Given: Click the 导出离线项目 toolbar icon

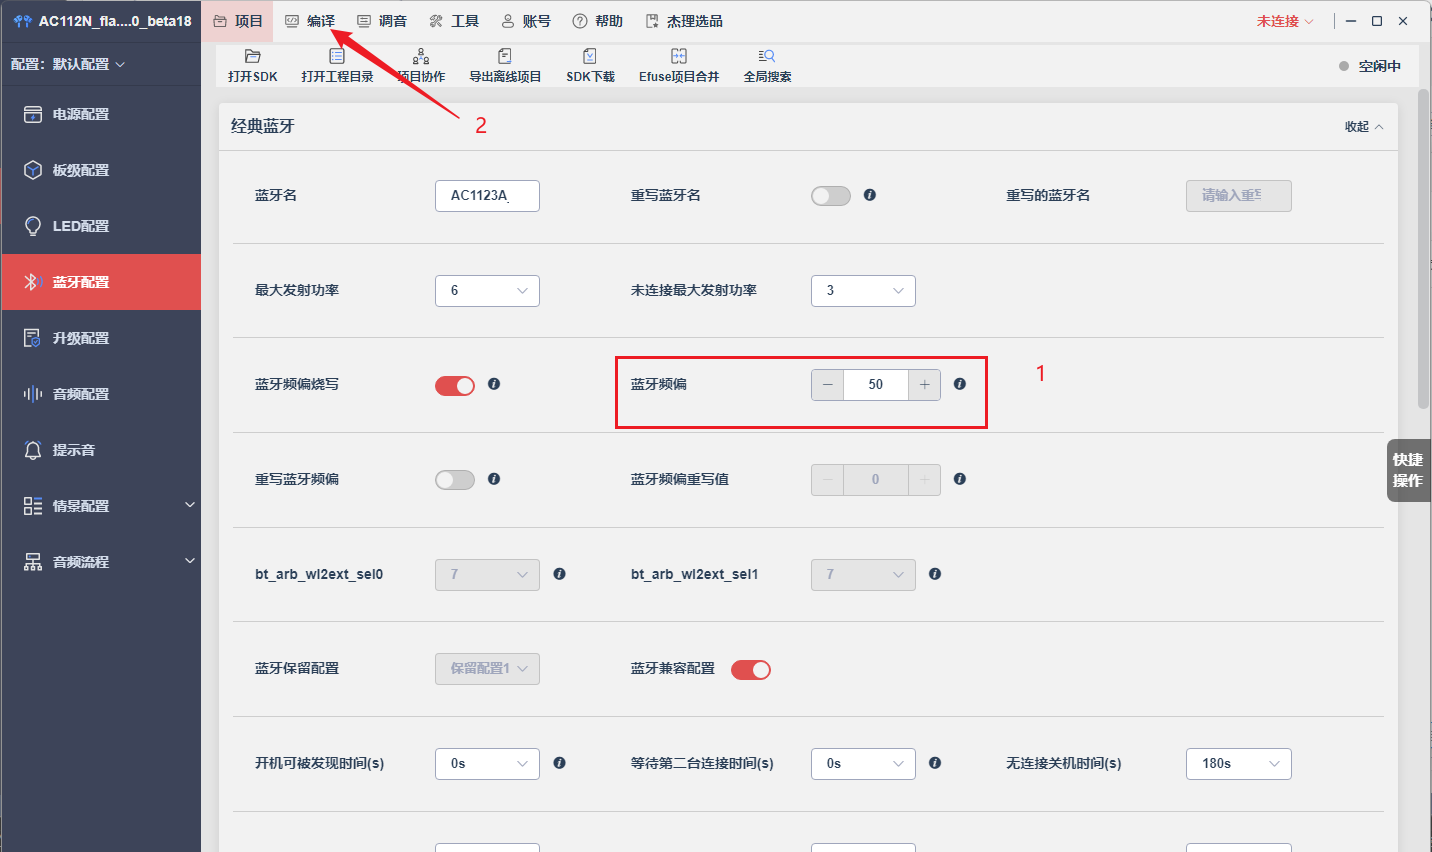Looking at the screenshot, I should tap(505, 65).
